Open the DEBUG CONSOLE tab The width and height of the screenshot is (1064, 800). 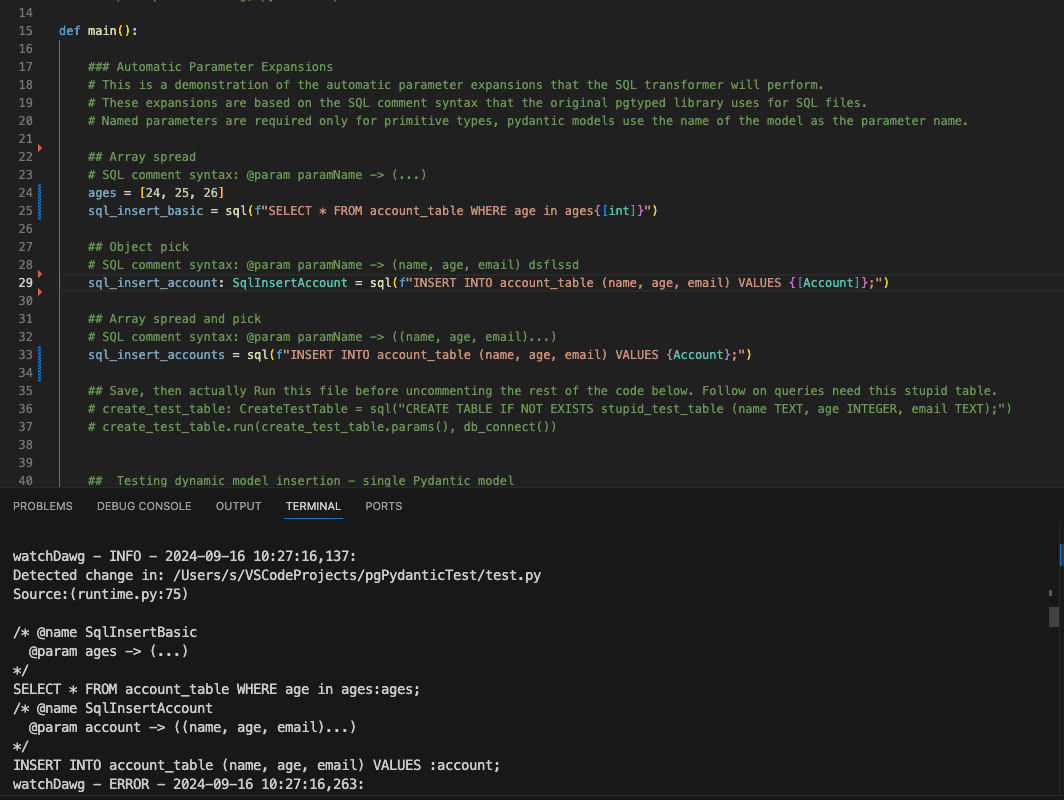[x=143, y=506]
